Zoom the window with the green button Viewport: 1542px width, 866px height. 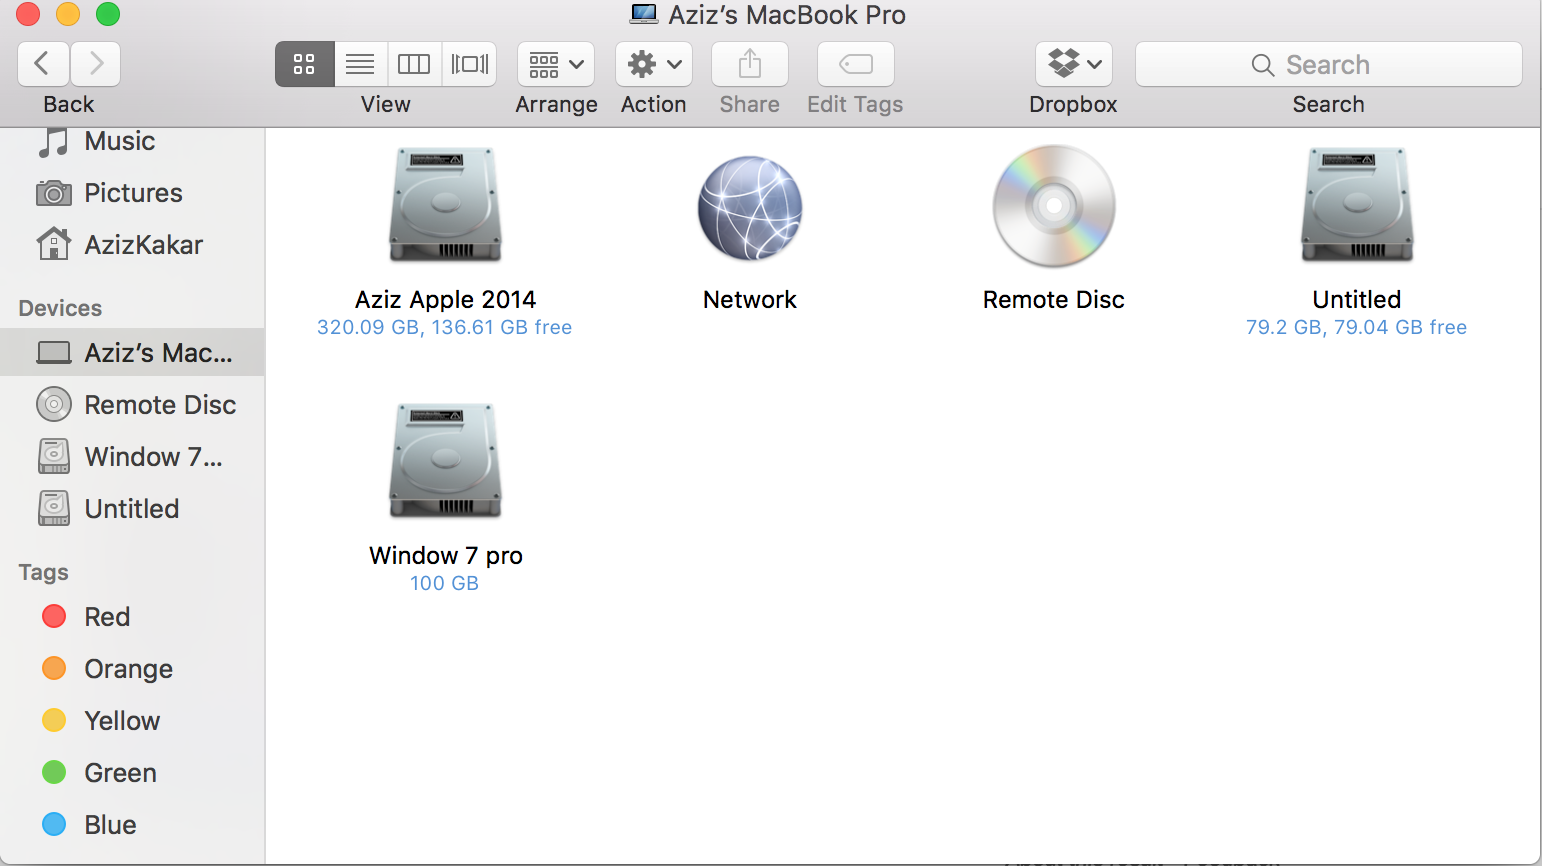coord(108,14)
